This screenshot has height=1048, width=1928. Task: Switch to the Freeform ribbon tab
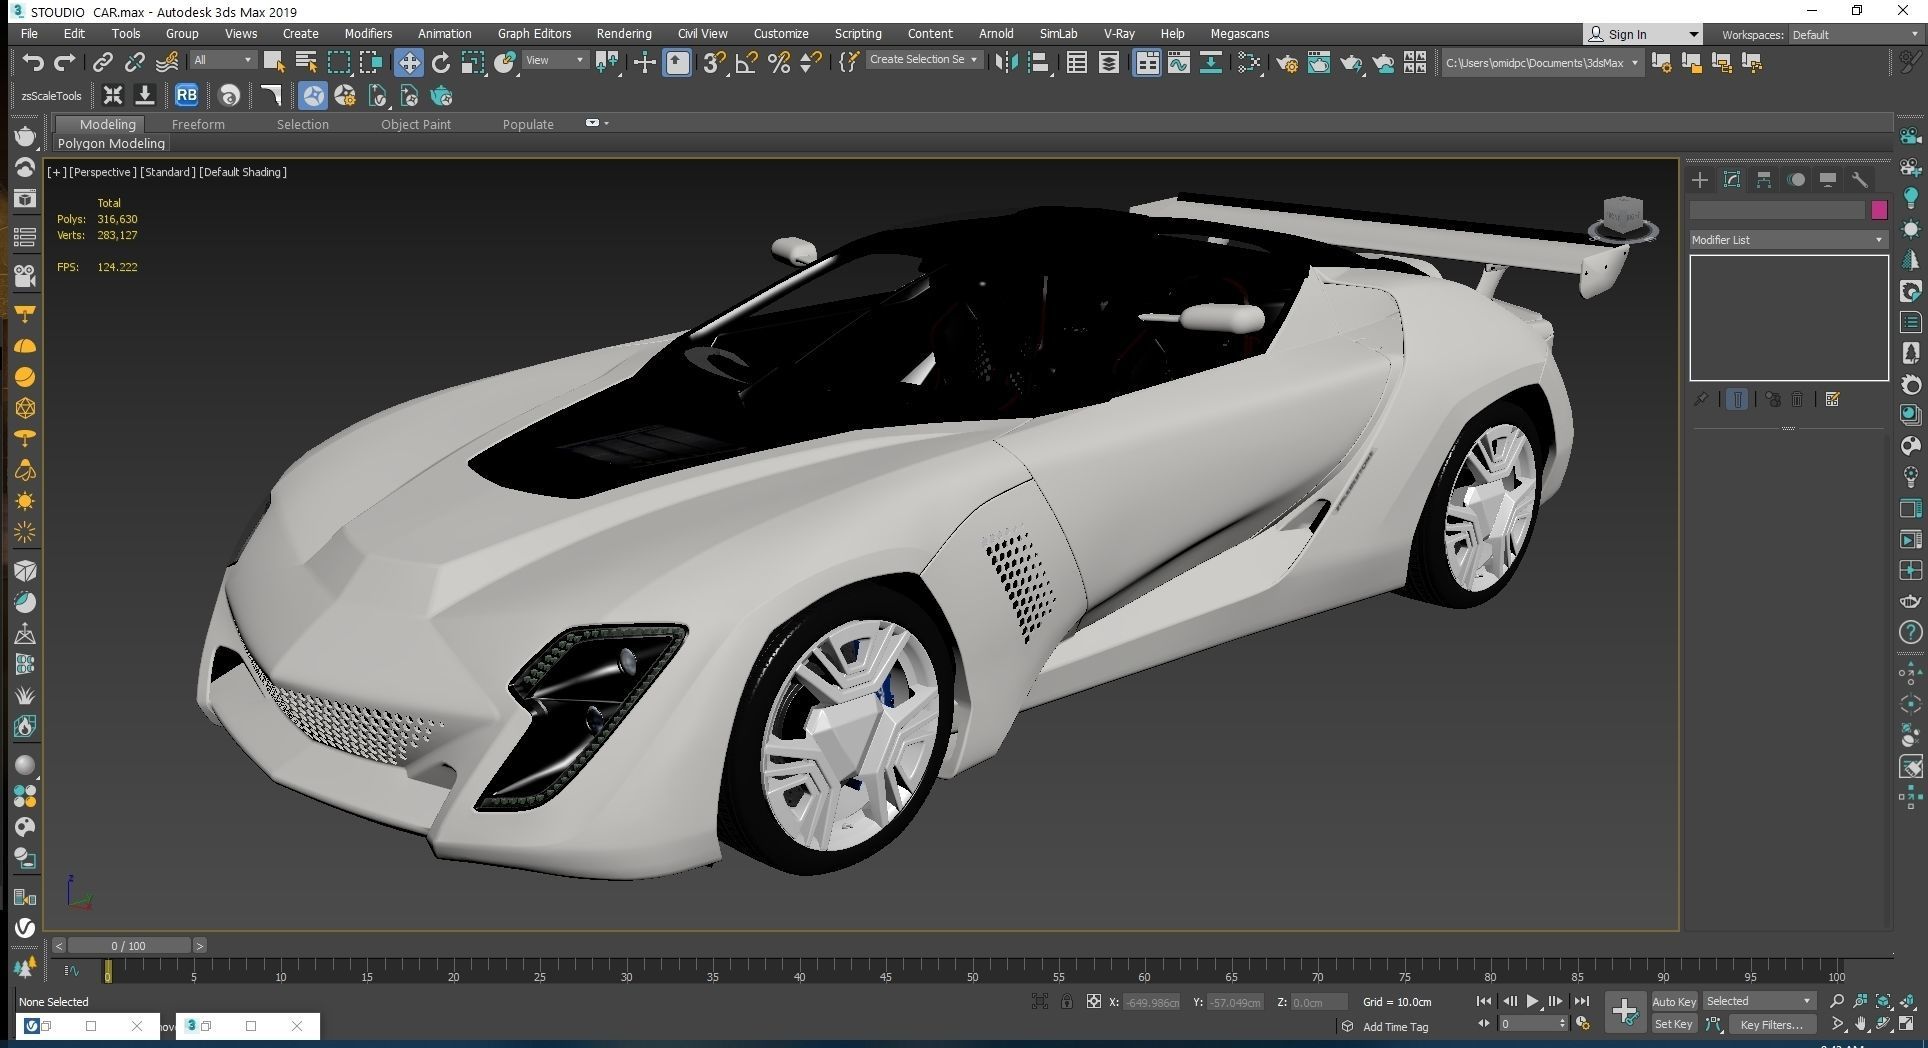tap(198, 124)
